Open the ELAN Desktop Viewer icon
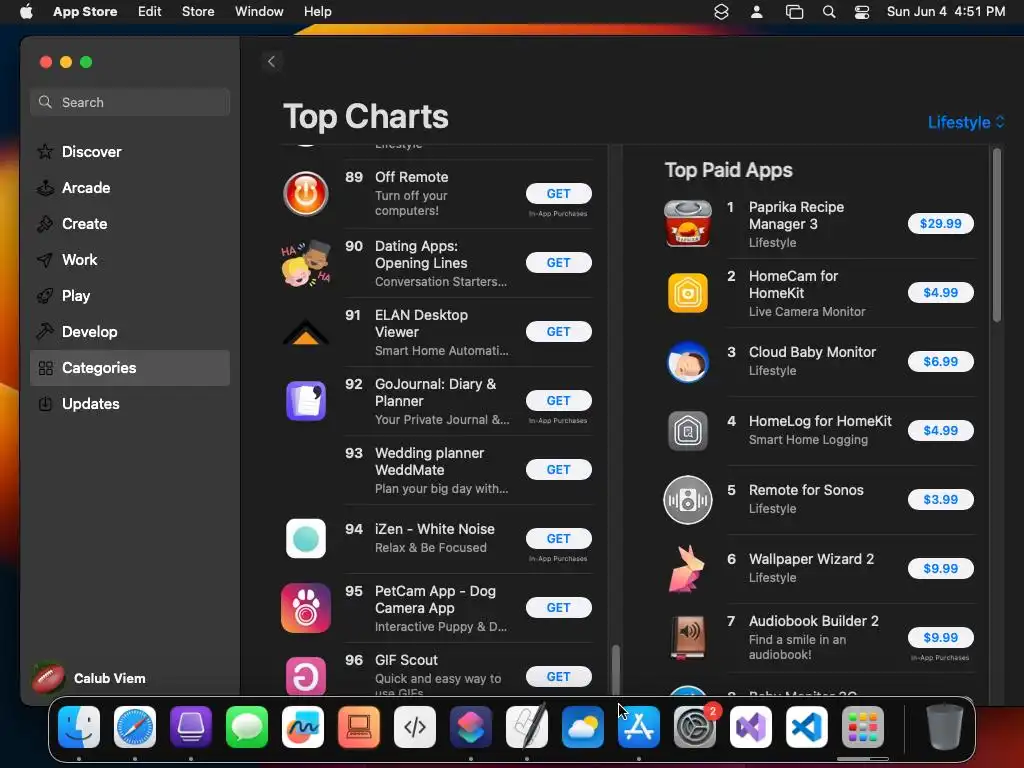This screenshot has height=768, width=1024. [306, 332]
